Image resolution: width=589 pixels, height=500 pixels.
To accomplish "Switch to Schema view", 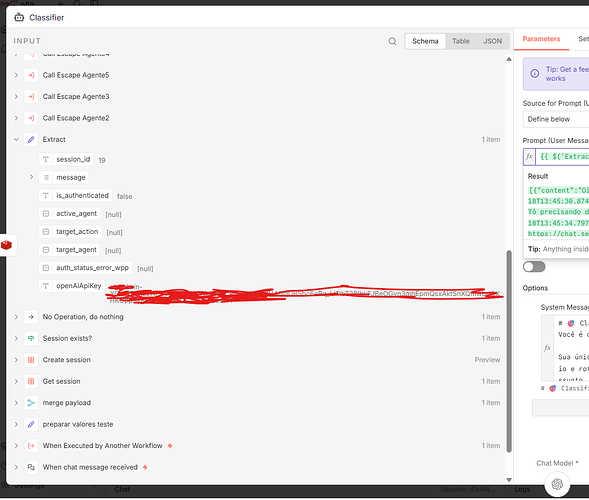I will pyautogui.click(x=425, y=41).
